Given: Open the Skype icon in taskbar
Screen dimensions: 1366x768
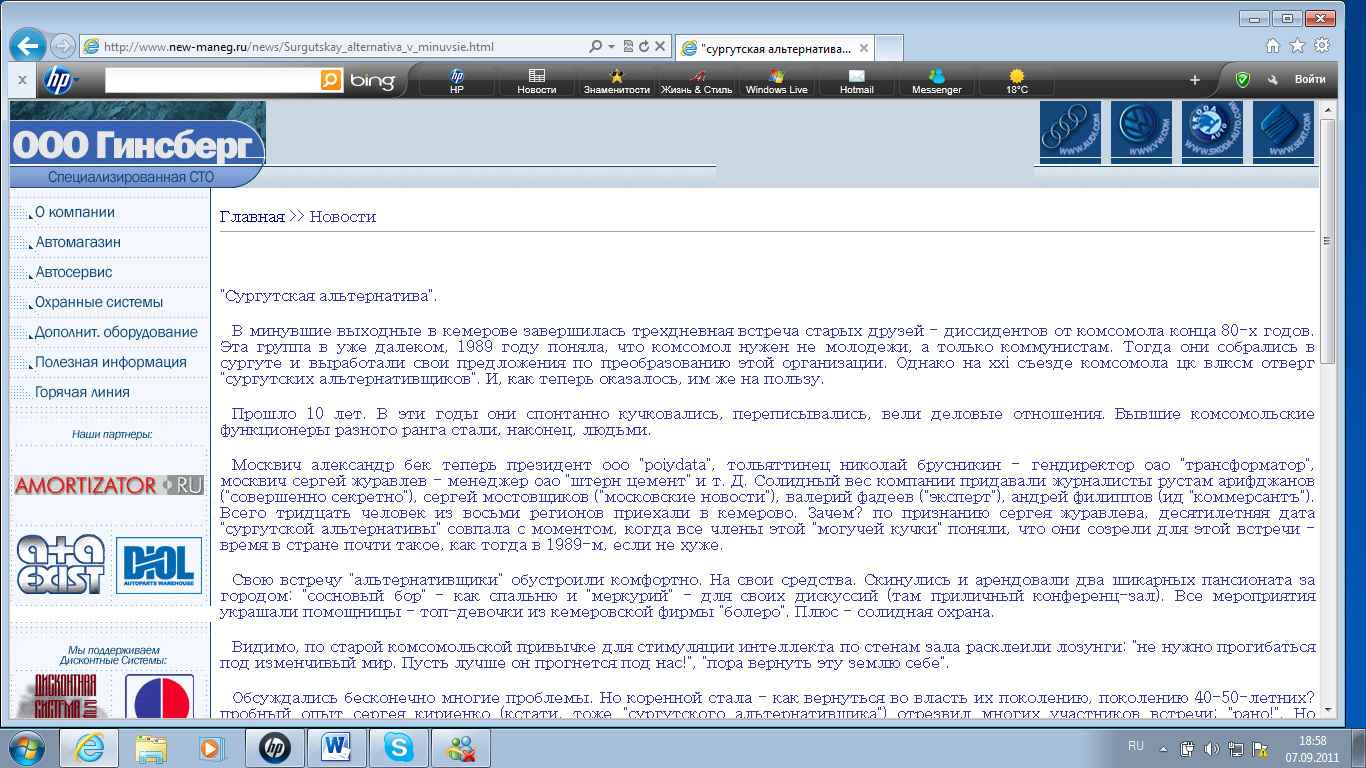Looking at the screenshot, I should click(399, 747).
